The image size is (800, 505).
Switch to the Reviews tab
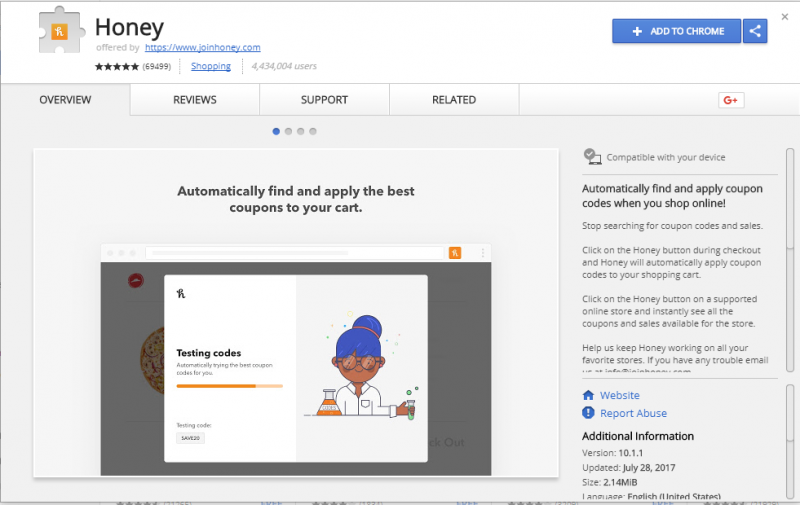[x=195, y=100]
